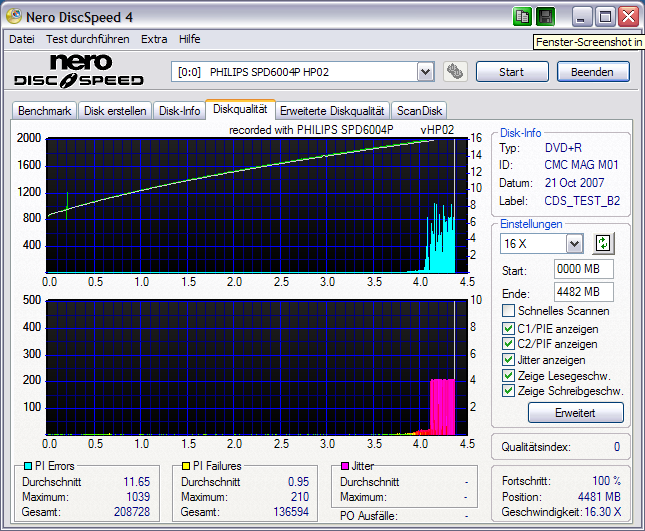Viewport: 645px width, 531px height.
Task: Uncheck C1/PIE anzeigen
Action: tap(508, 328)
